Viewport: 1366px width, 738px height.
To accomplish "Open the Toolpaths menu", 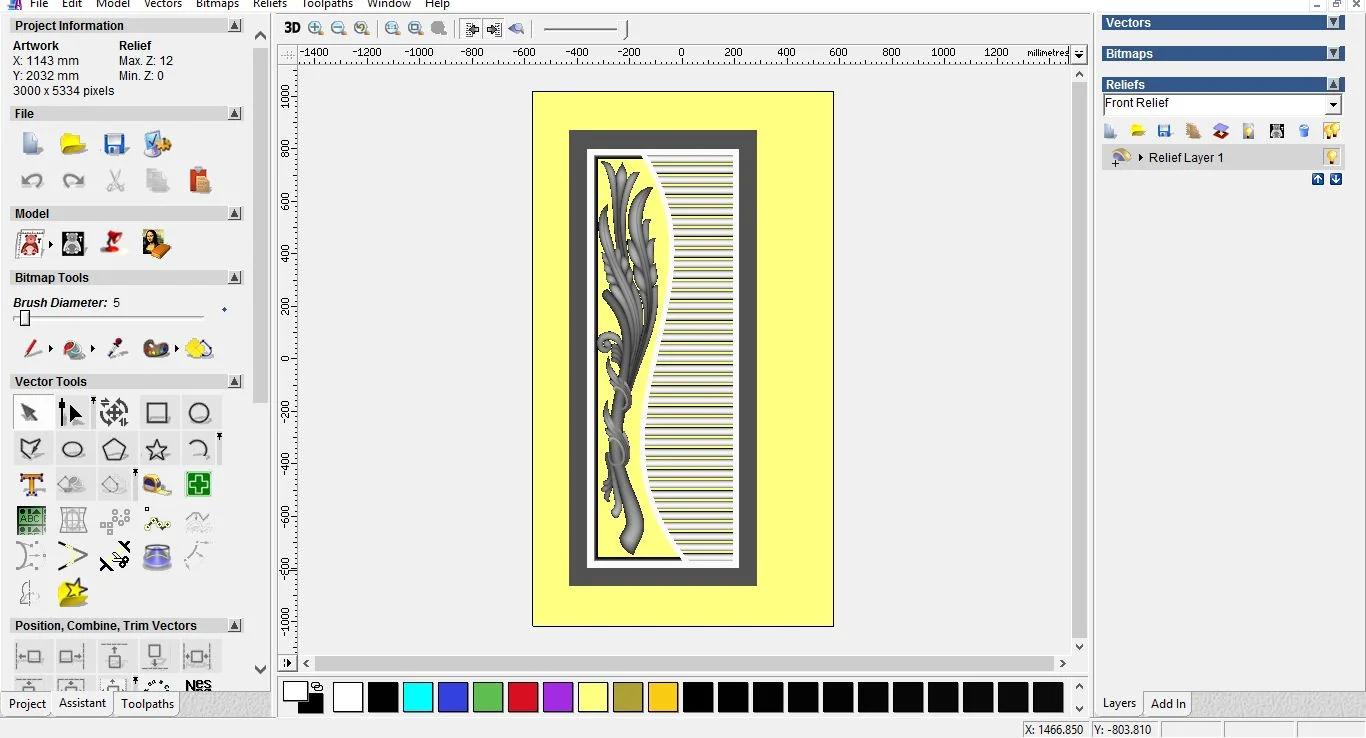I will tap(327, 4).
